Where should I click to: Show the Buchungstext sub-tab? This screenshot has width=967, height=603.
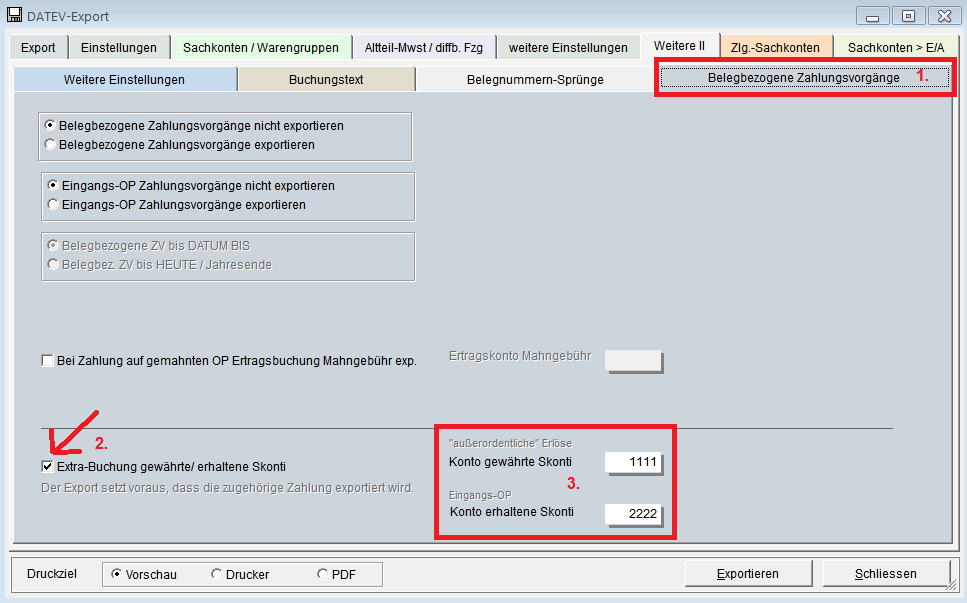point(326,80)
